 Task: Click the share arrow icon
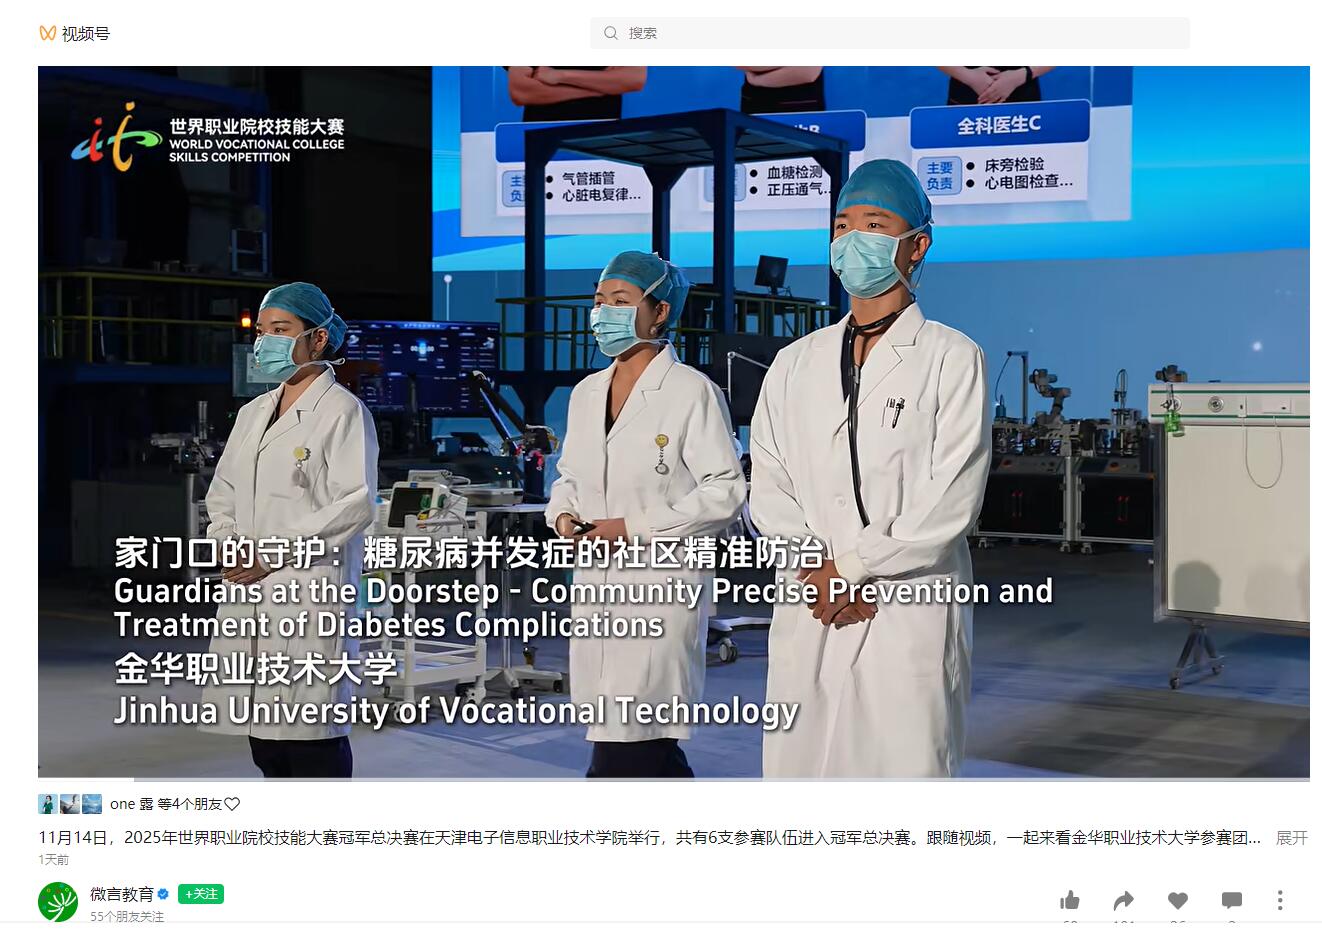point(1123,900)
